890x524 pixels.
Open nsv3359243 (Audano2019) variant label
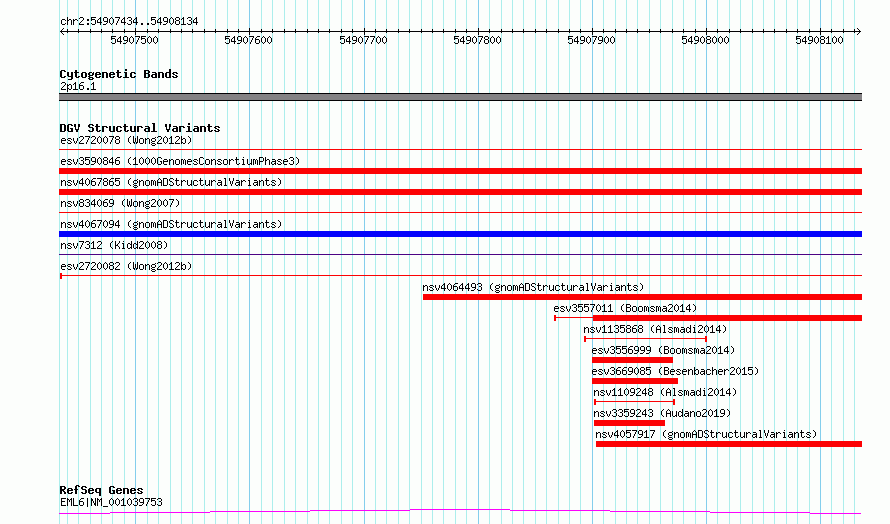(x=662, y=413)
